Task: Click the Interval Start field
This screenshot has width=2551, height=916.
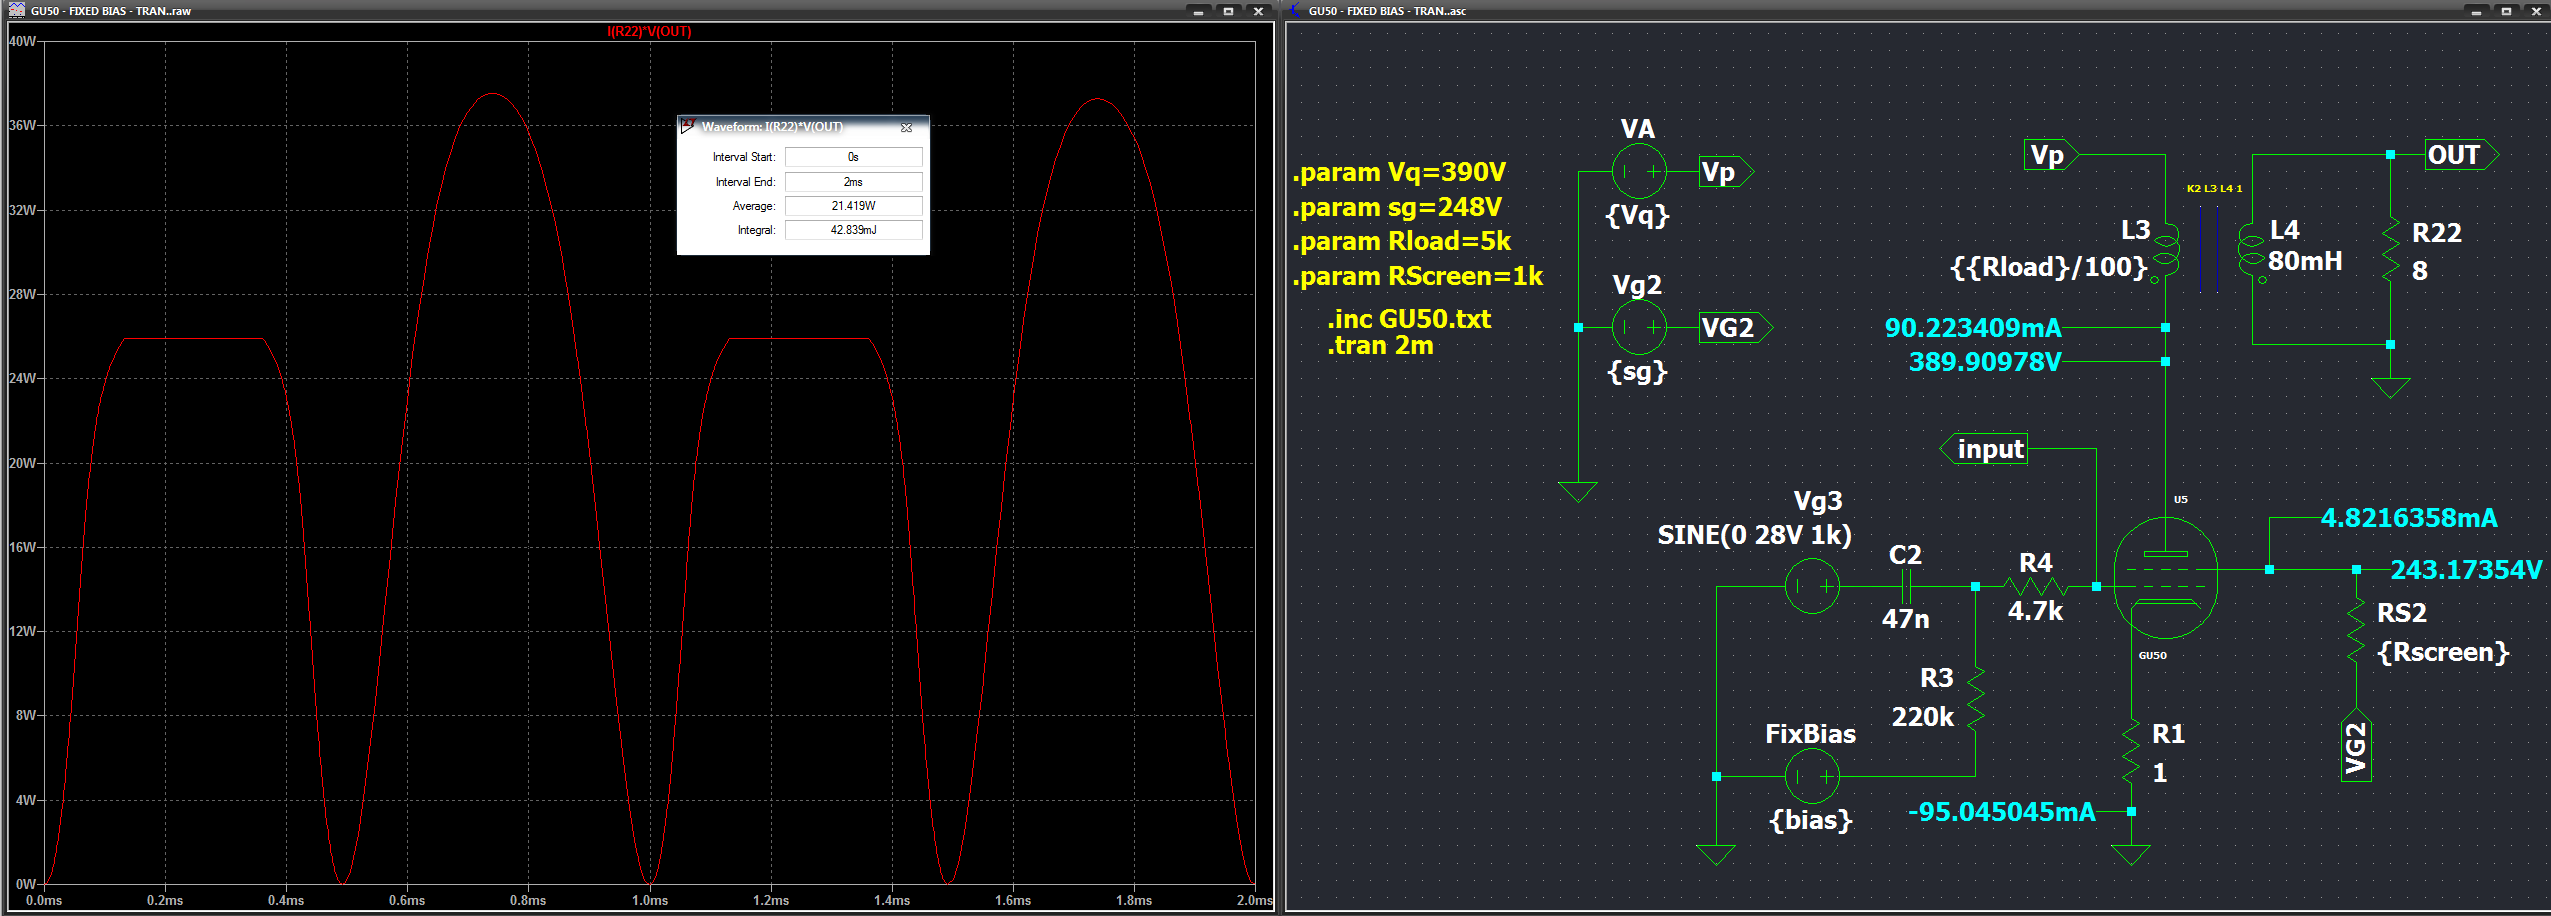Action: click(852, 157)
